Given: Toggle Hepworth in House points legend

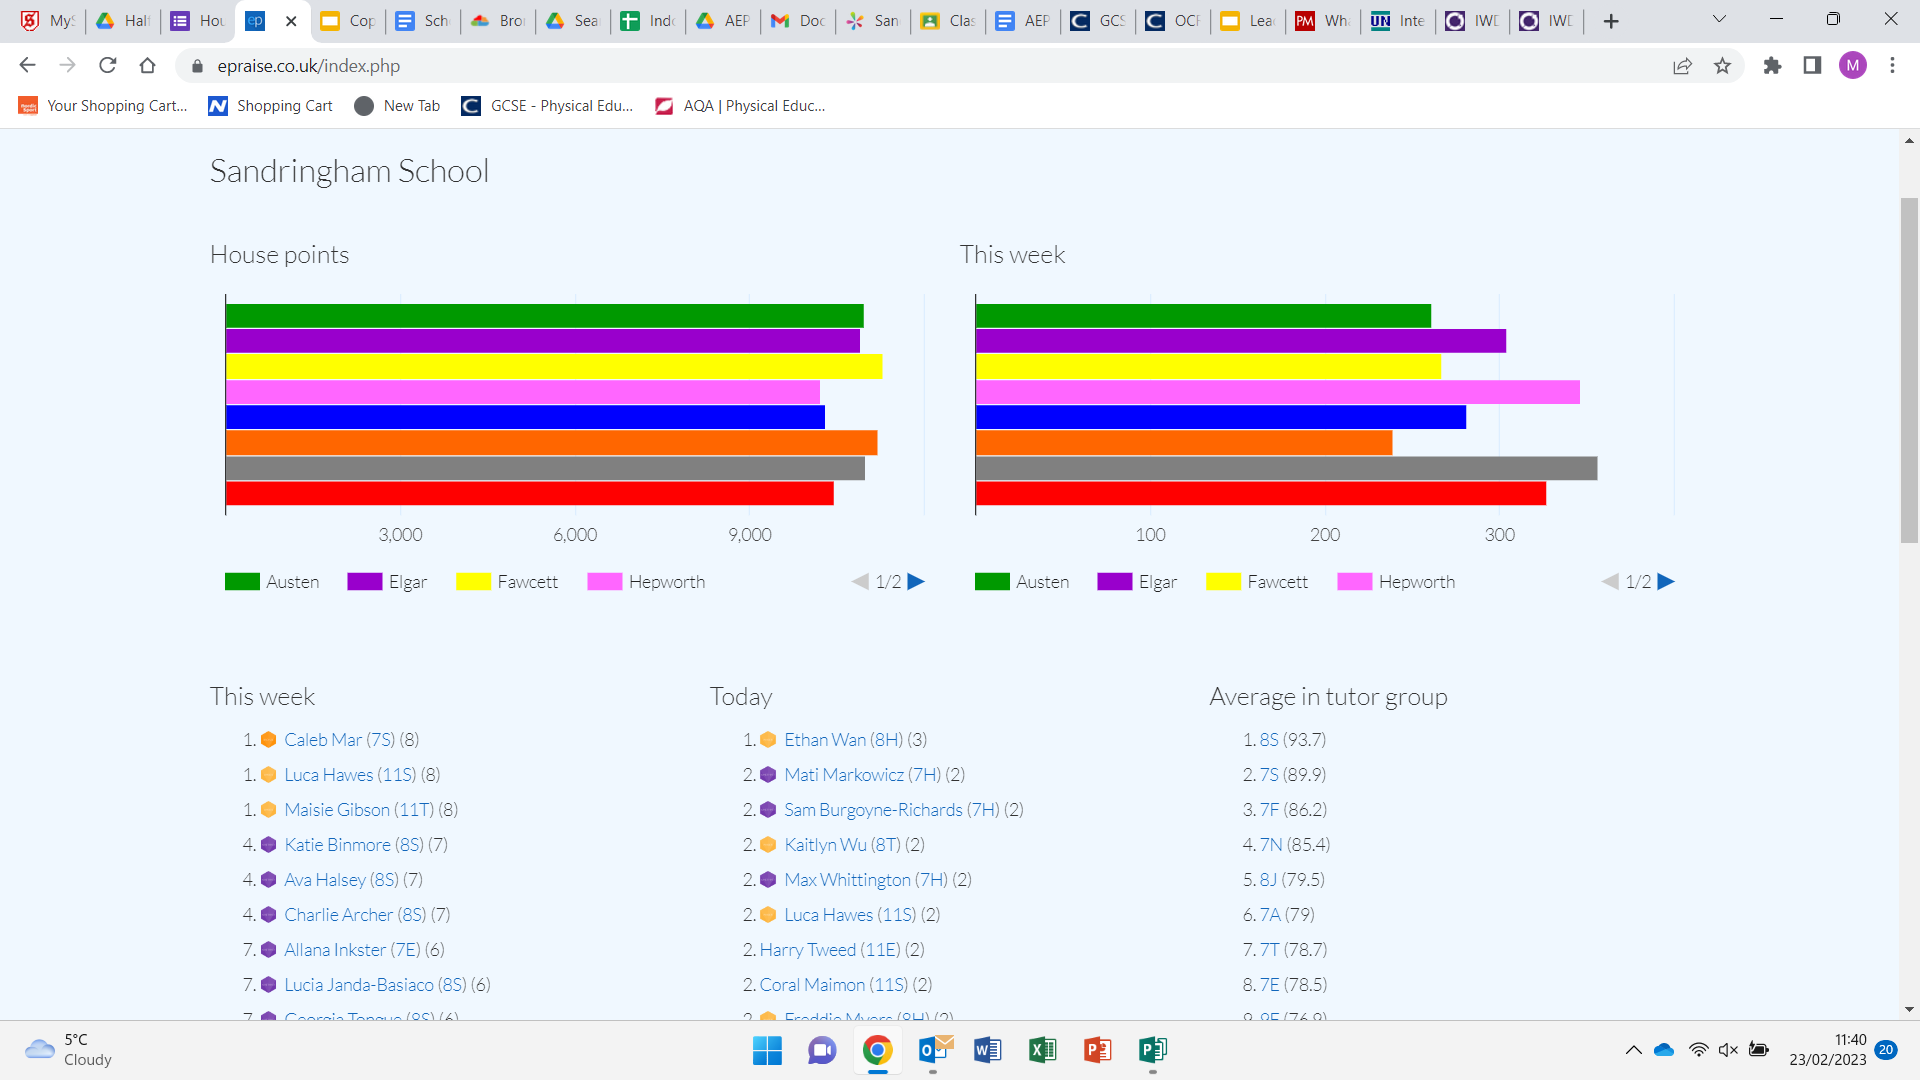Looking at the screenshot, I should 646,582.
